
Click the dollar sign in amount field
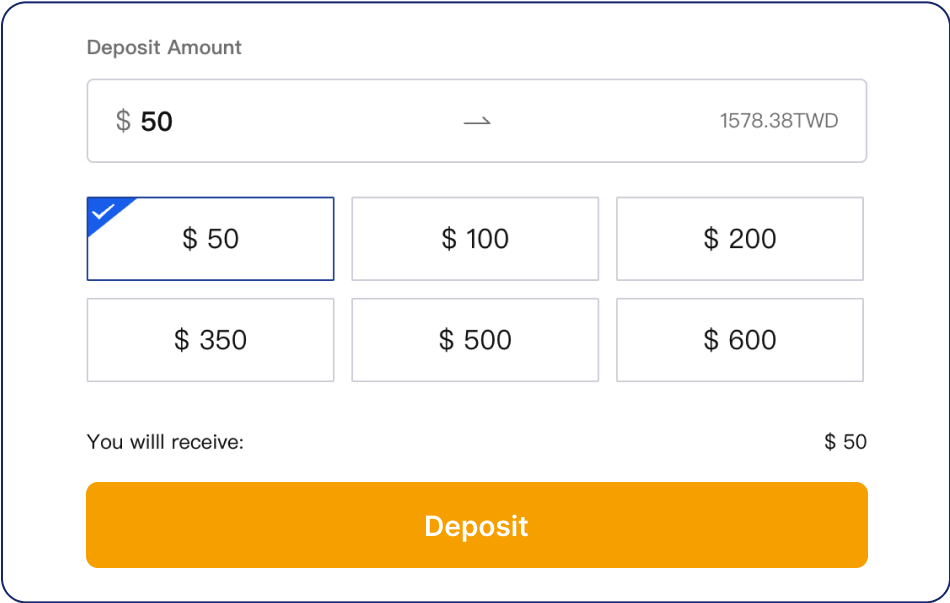click(123, 121)
